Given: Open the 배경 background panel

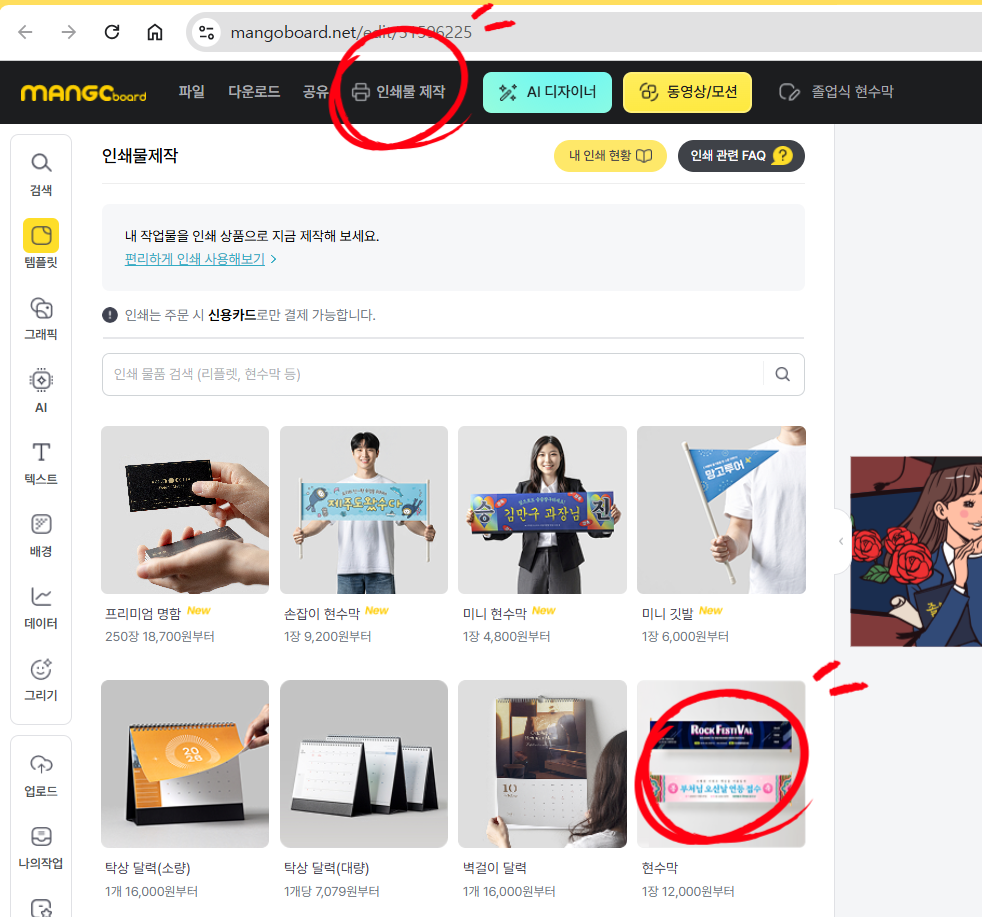Looking at the screenshot, I should tap(41, 534).
